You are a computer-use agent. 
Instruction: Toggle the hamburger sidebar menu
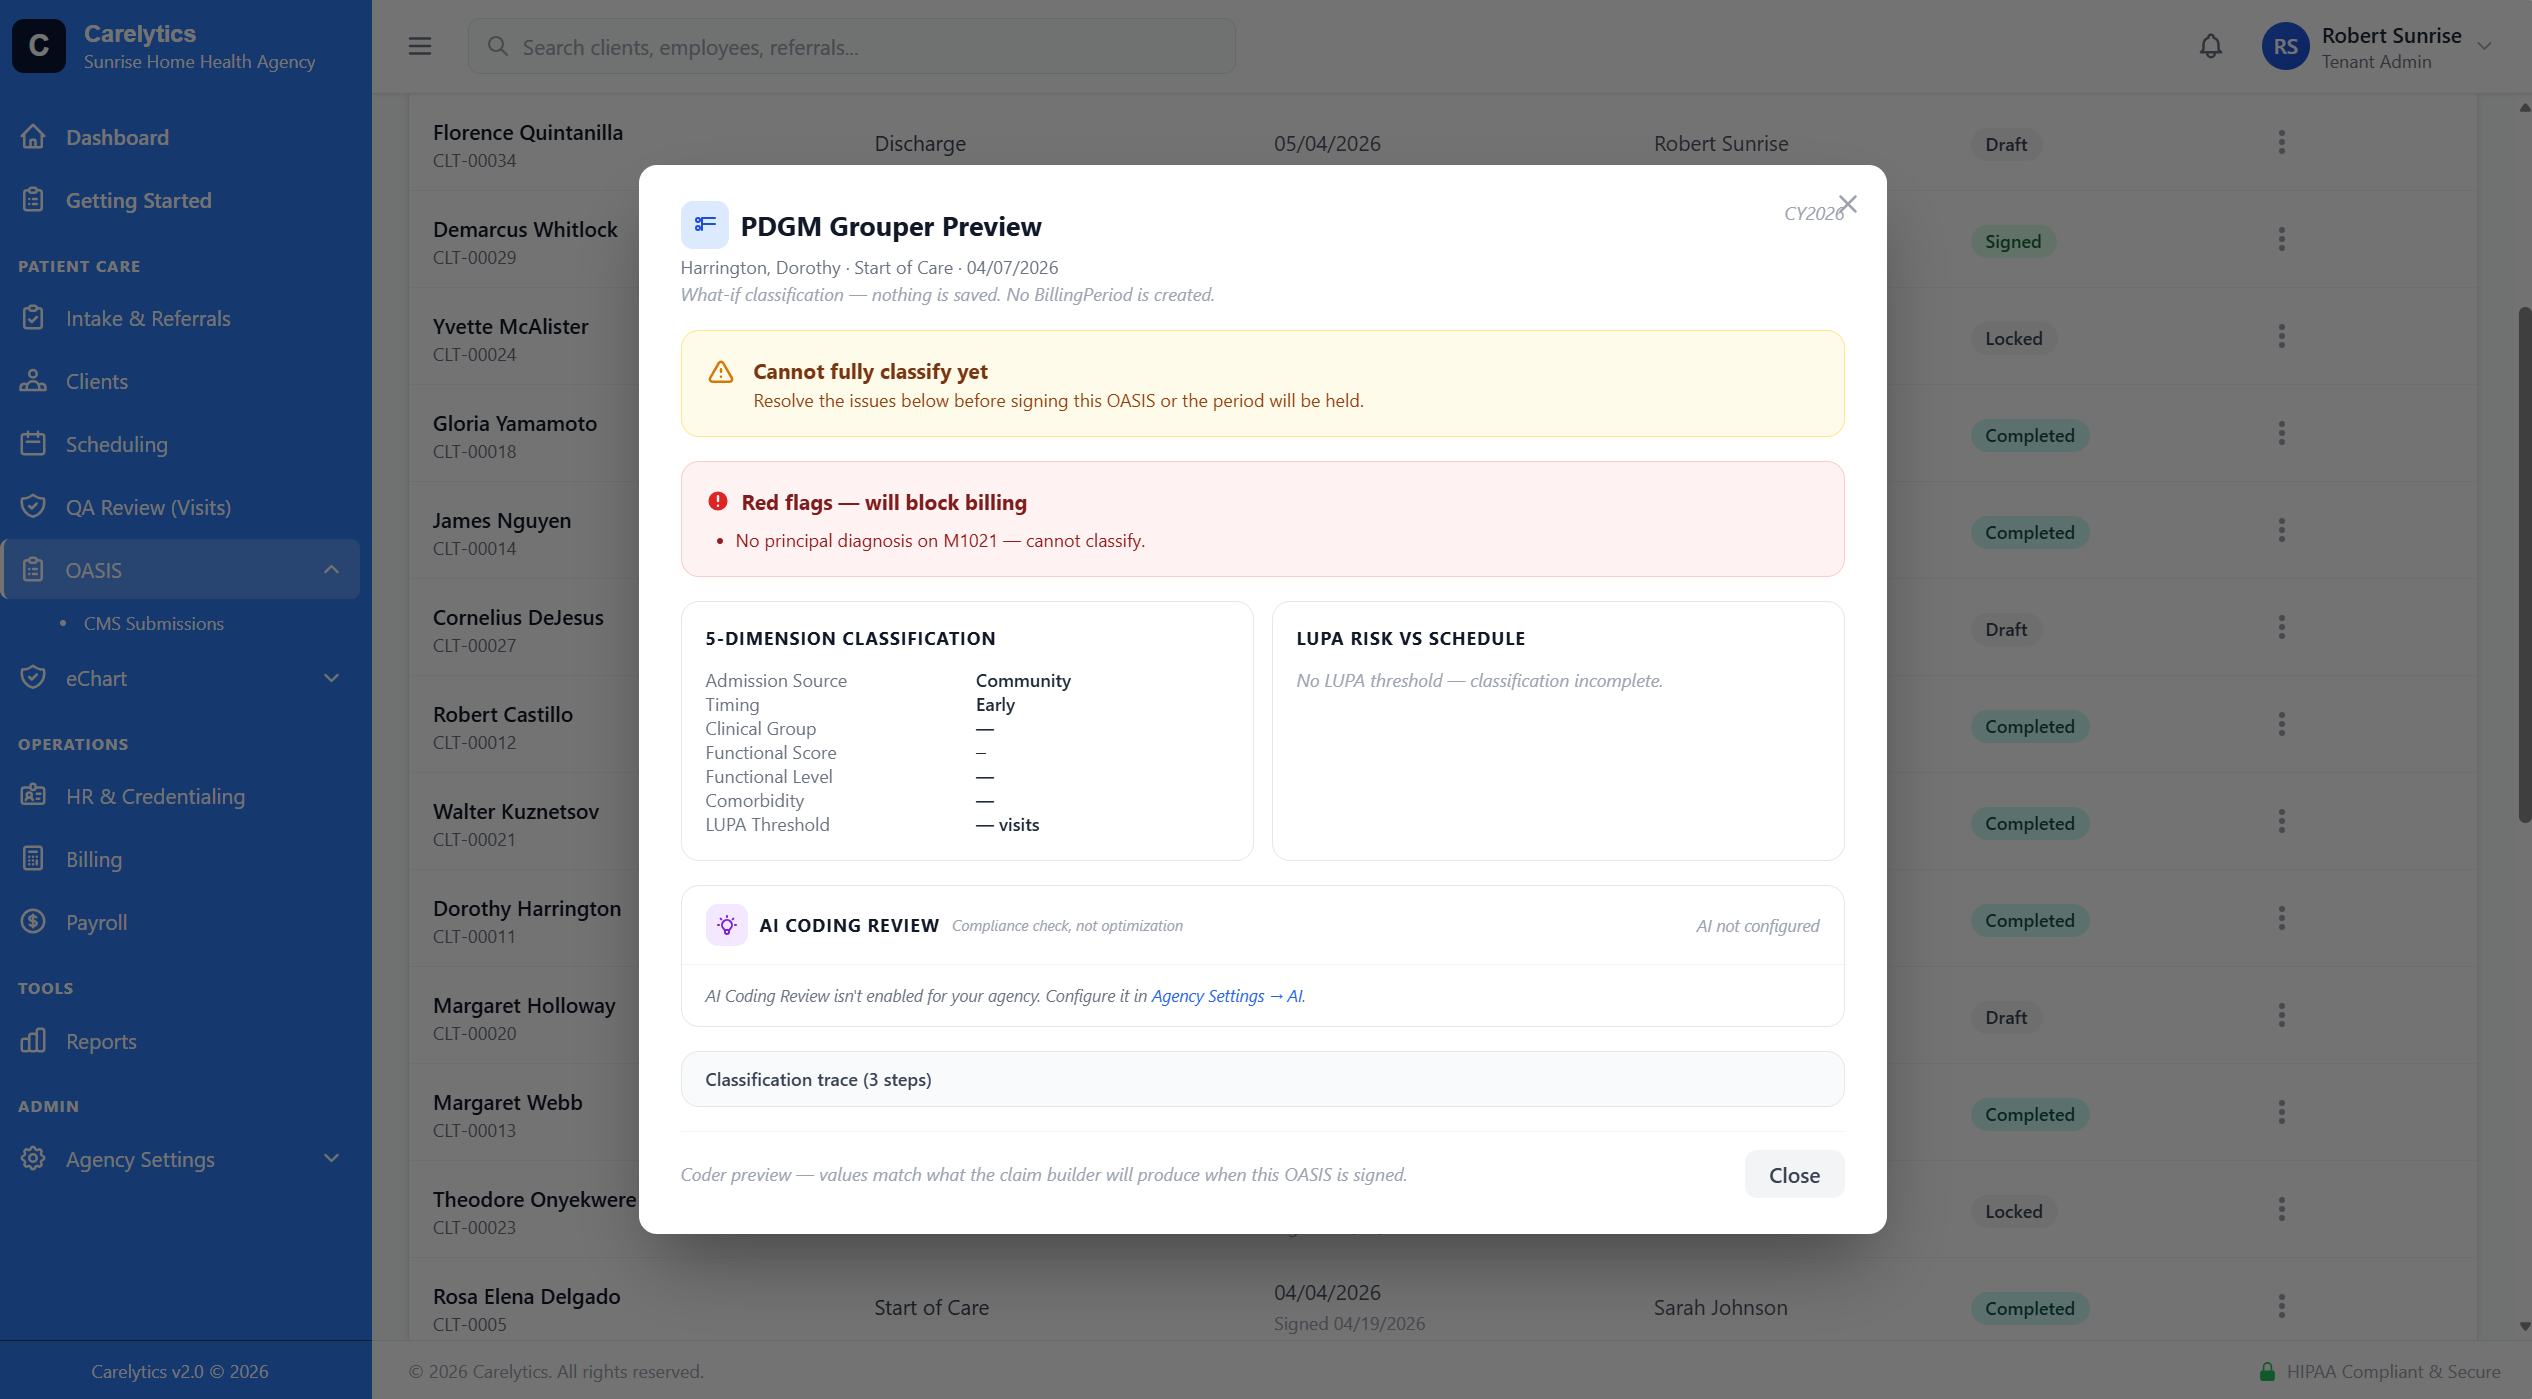coord(420,46)
